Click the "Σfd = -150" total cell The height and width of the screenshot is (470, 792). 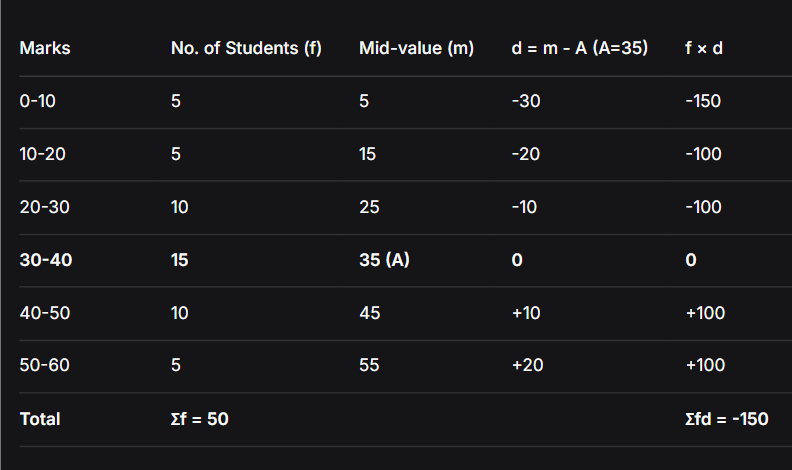click(727, 419)
